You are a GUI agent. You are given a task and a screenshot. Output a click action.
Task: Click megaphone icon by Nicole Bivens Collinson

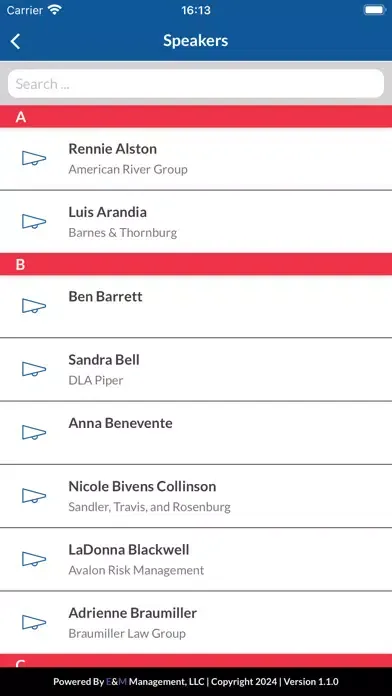pos(34,496)
